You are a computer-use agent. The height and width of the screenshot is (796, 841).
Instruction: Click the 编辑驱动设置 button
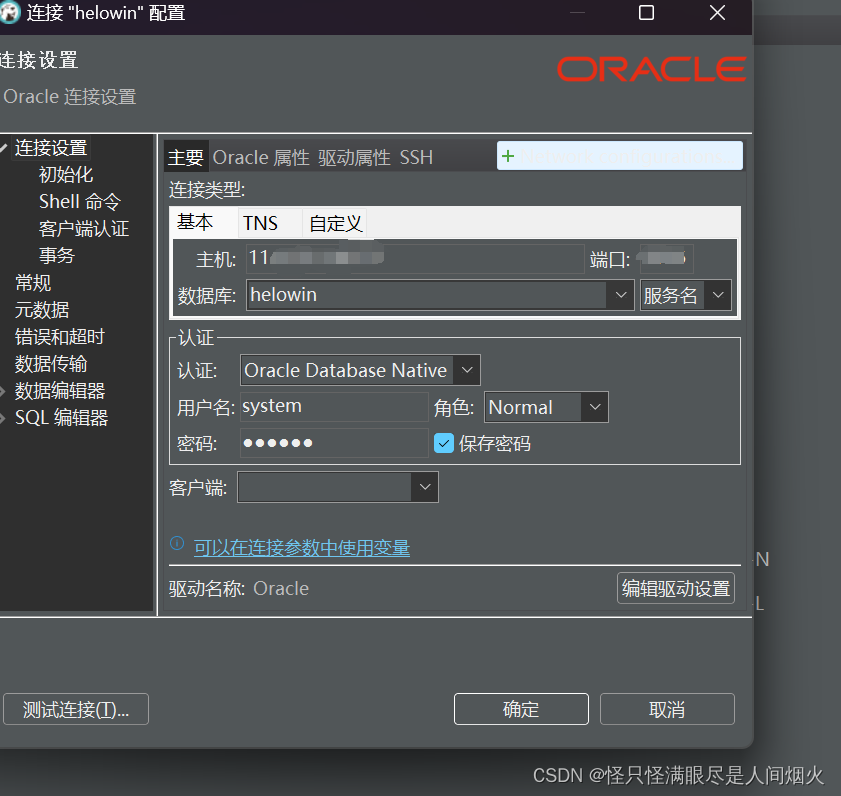tap(675, 588)
